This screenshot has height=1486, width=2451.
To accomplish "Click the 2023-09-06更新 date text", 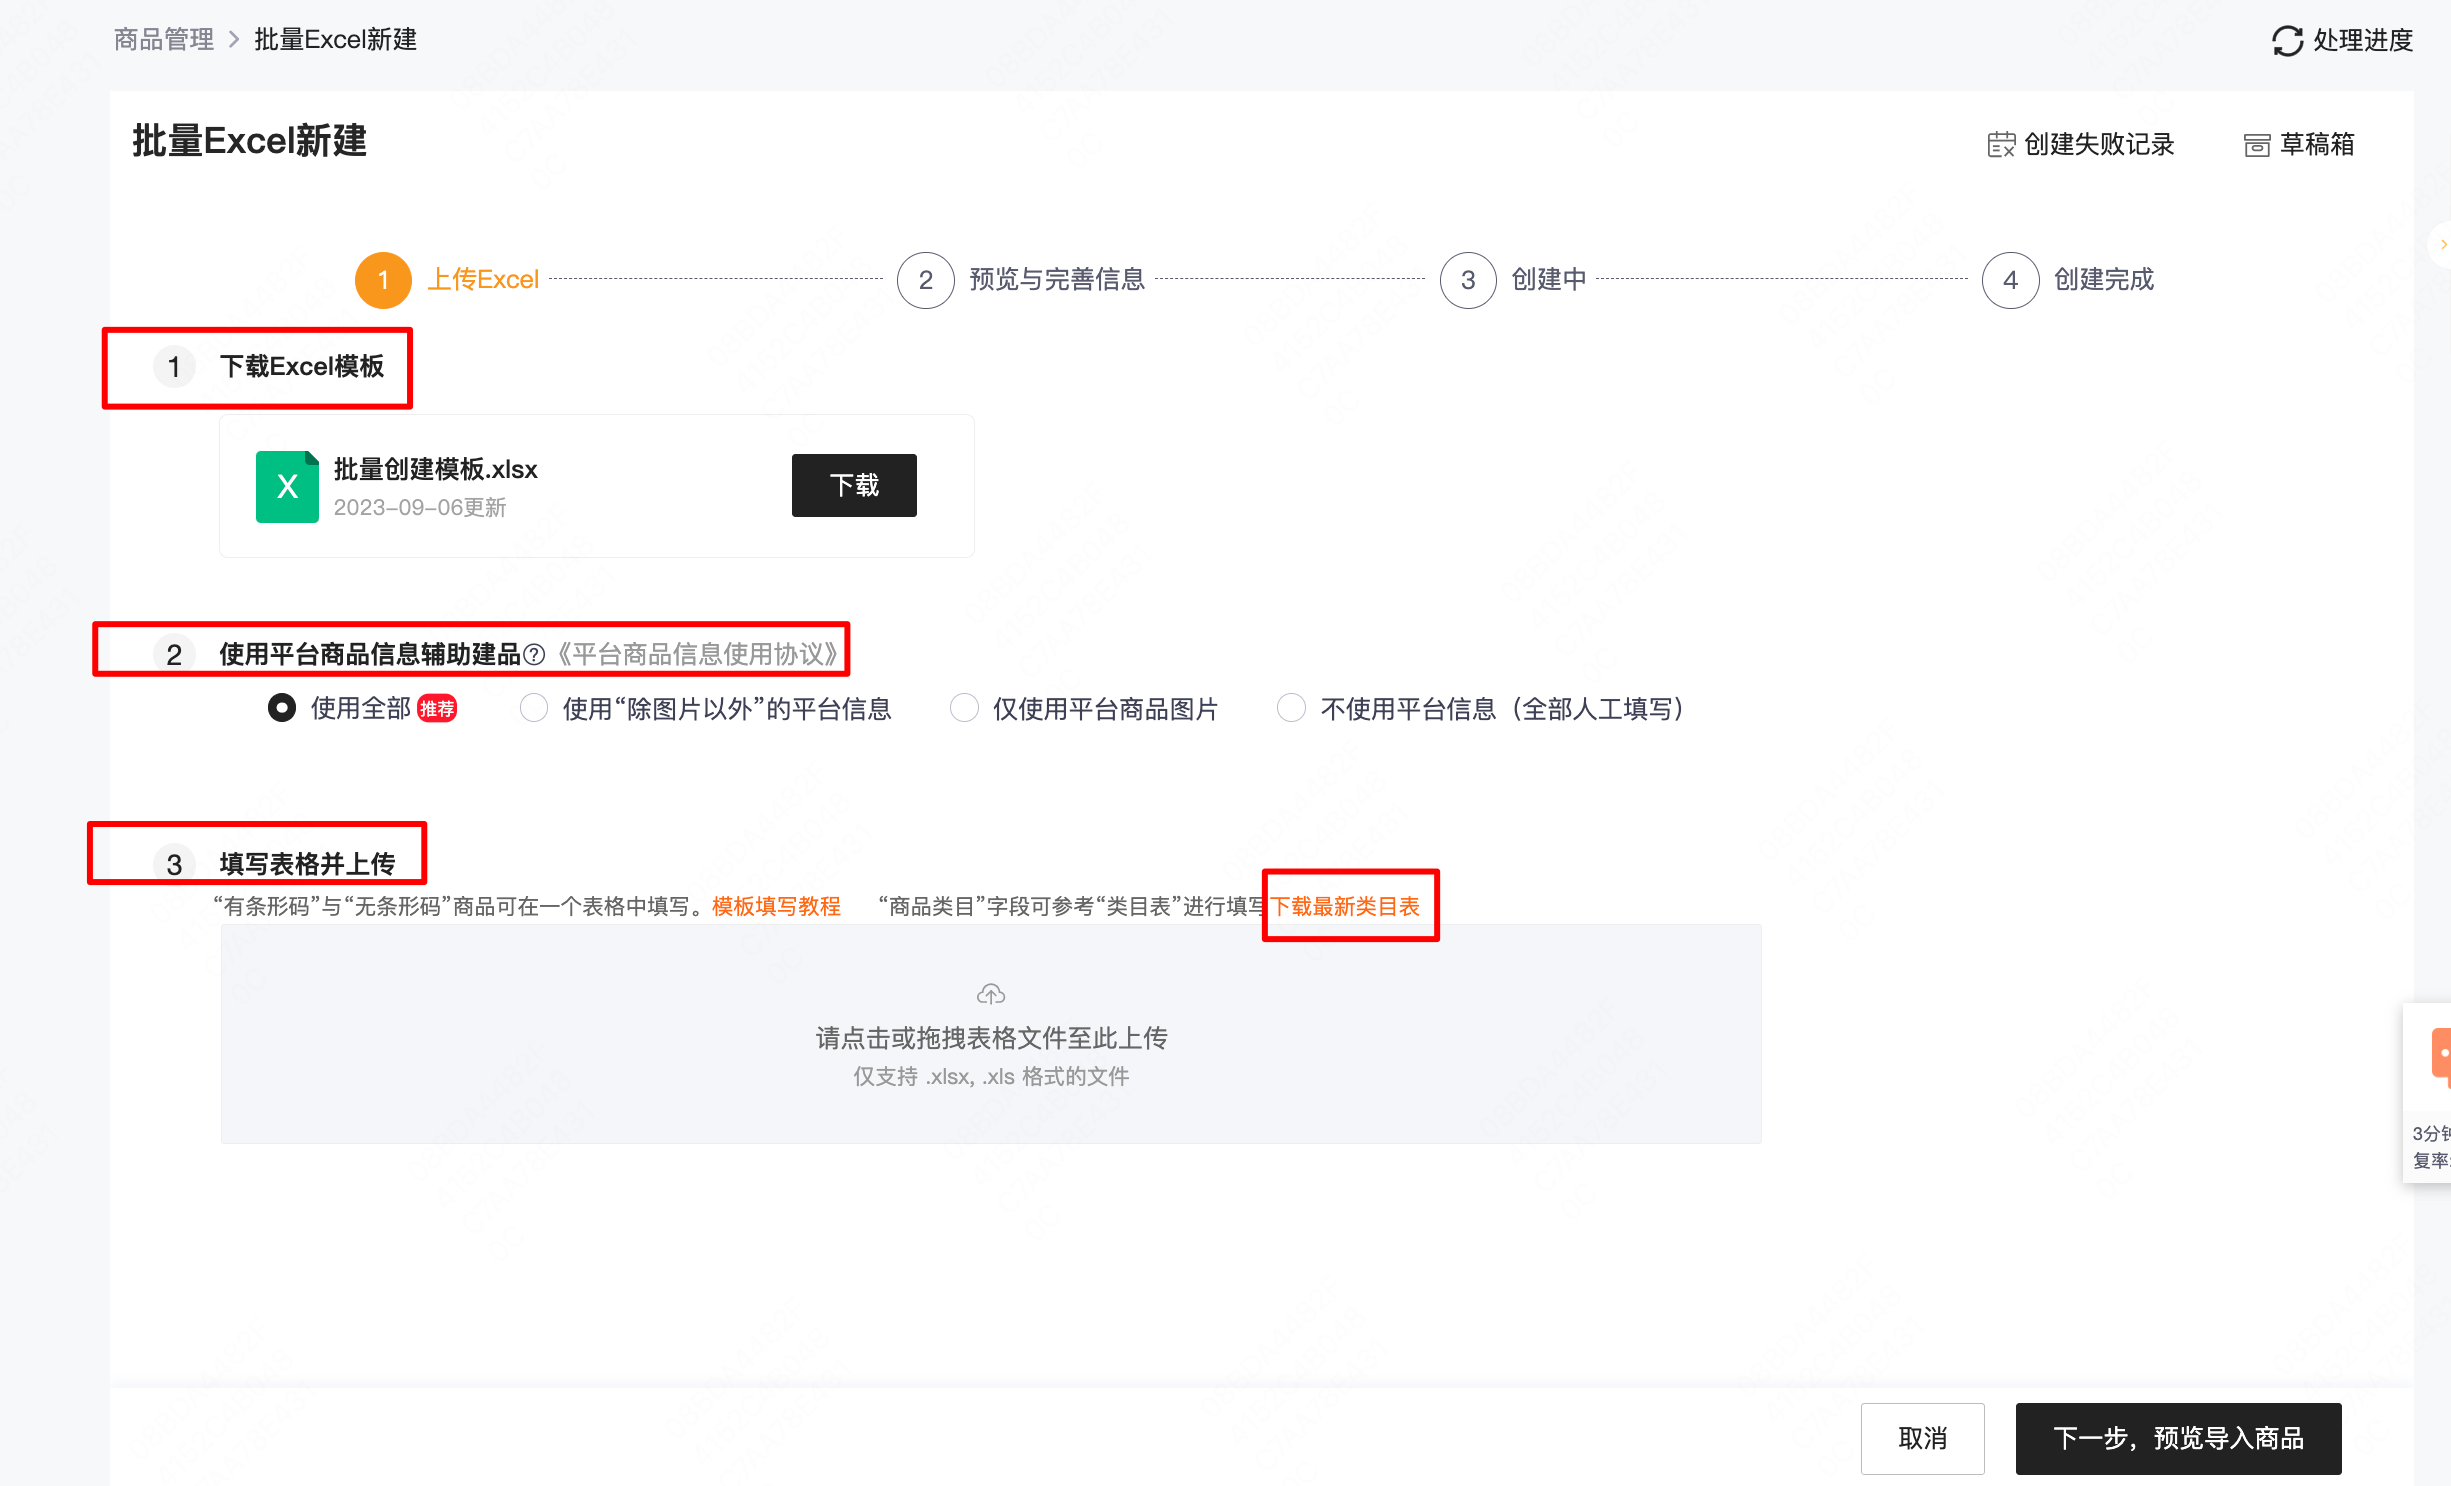I will tap(420, 508).
